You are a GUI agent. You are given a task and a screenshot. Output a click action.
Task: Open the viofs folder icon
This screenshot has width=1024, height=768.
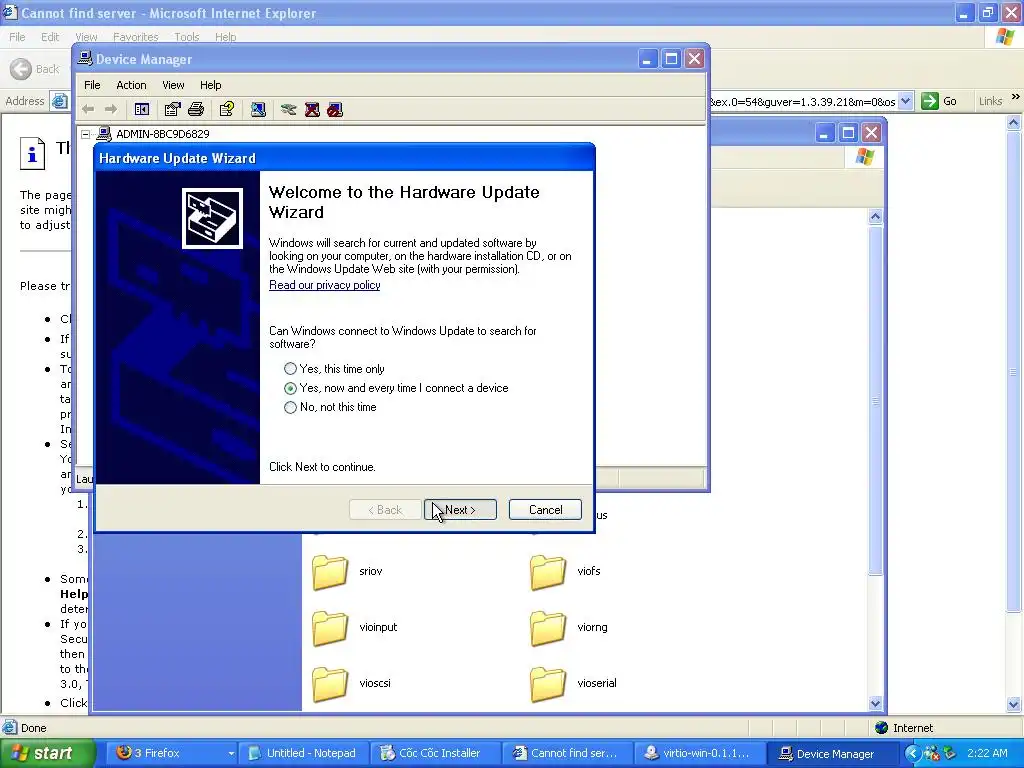tap(547, 572)
